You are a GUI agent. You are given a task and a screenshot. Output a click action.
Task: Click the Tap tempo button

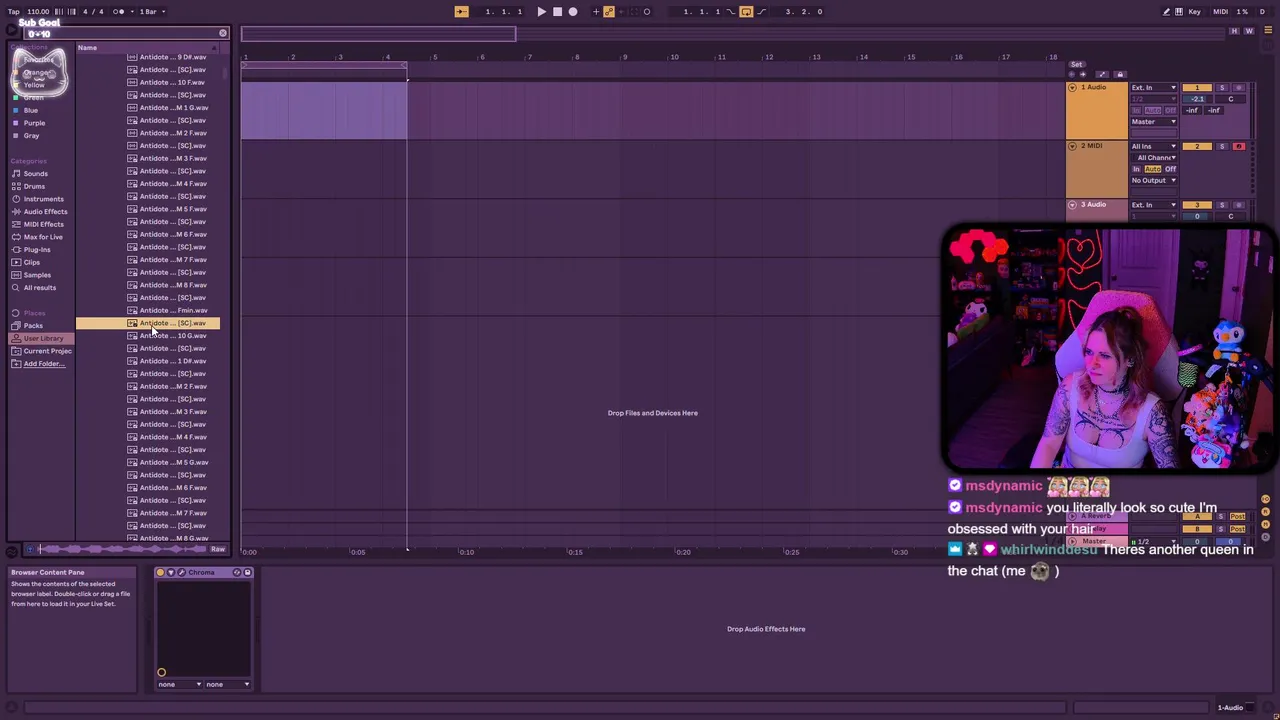pos(14,12)
